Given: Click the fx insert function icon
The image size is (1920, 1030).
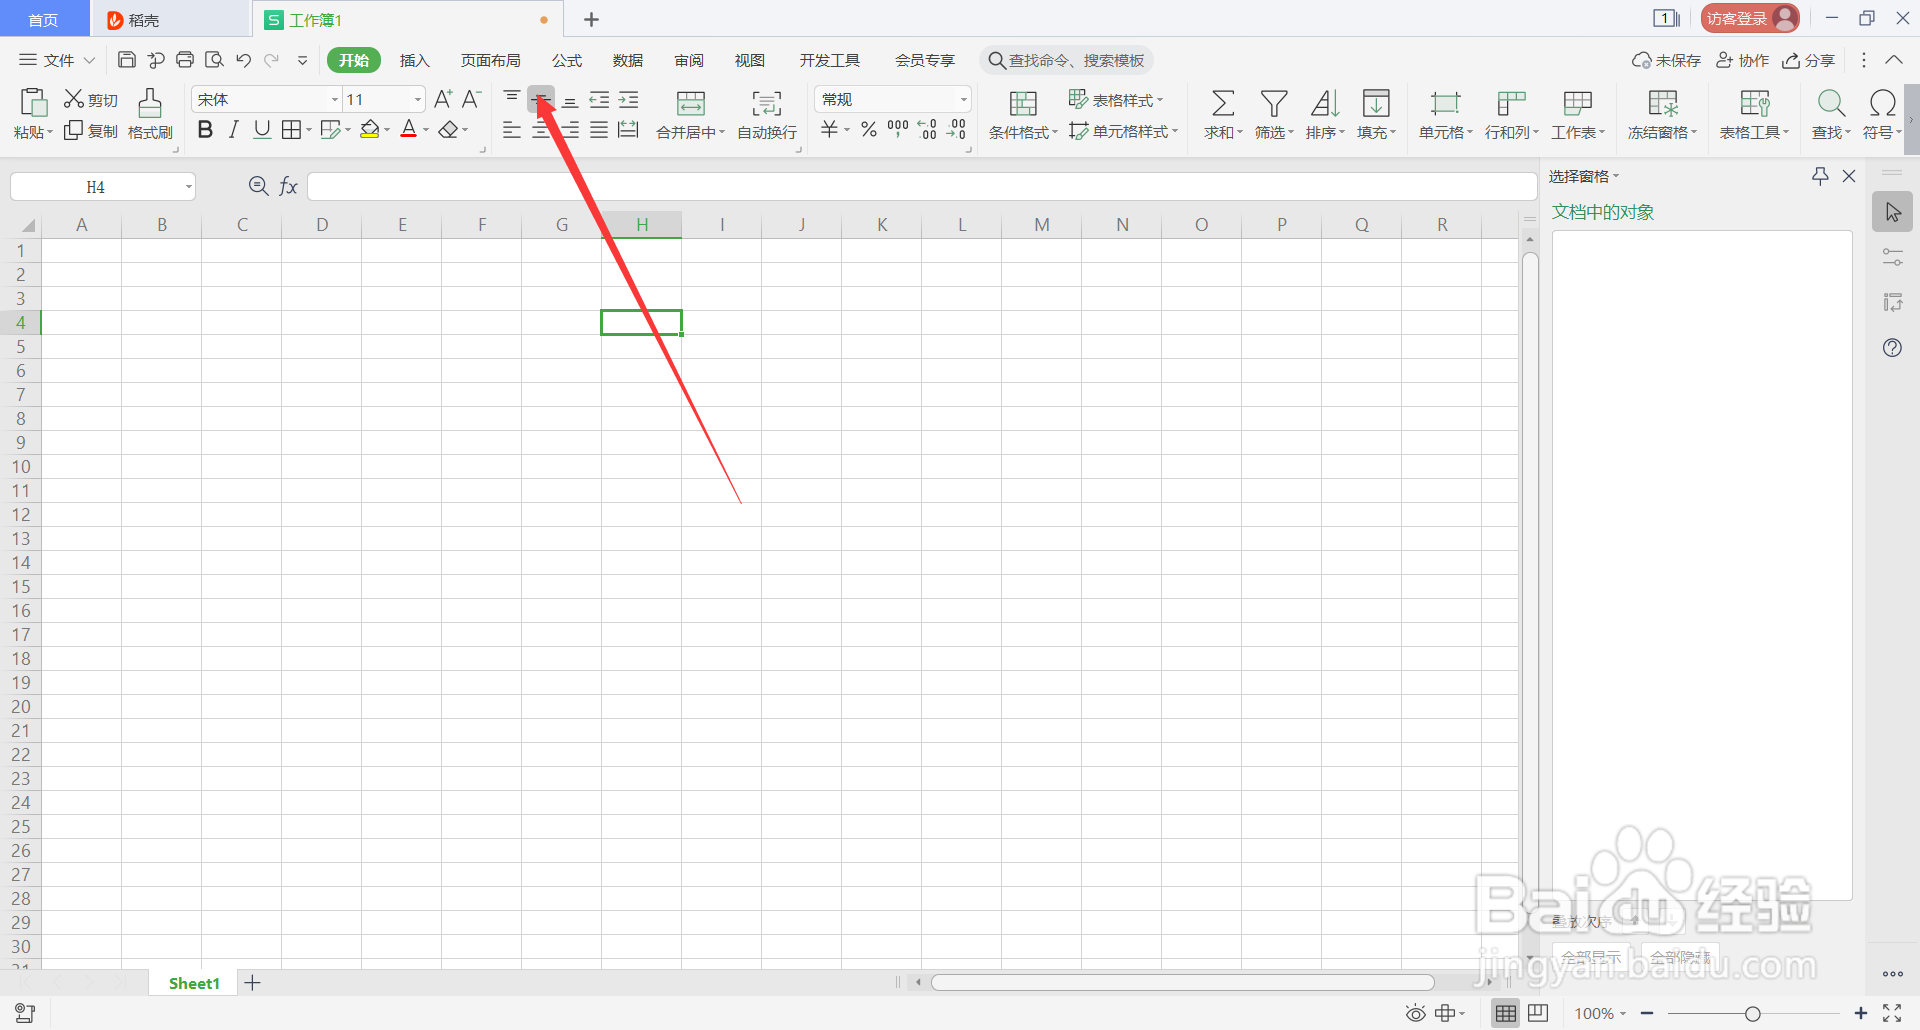Looking at the screenshot, I should pos(288,186).
